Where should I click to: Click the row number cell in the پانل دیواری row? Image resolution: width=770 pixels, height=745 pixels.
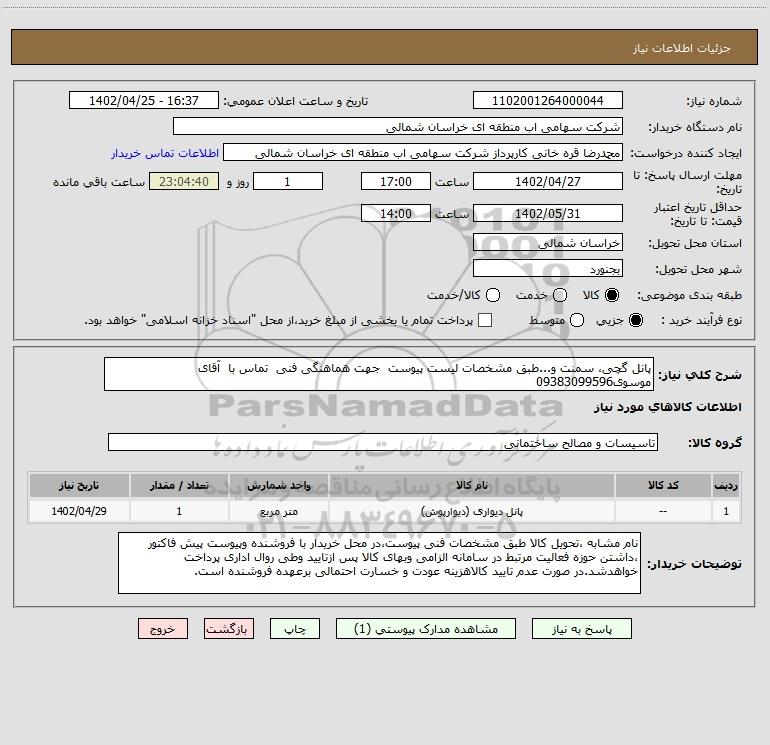[726, 511]
